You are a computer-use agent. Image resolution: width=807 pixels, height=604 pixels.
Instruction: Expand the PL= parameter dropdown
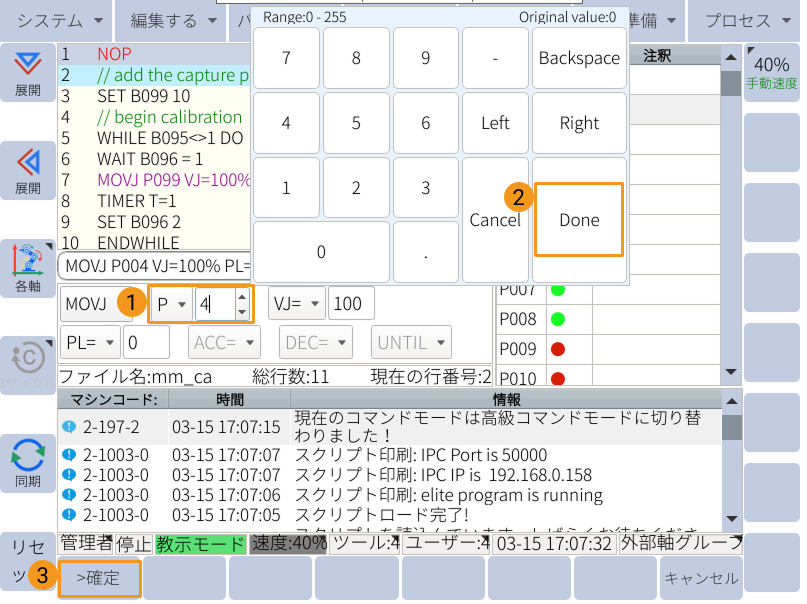(89, 343)
